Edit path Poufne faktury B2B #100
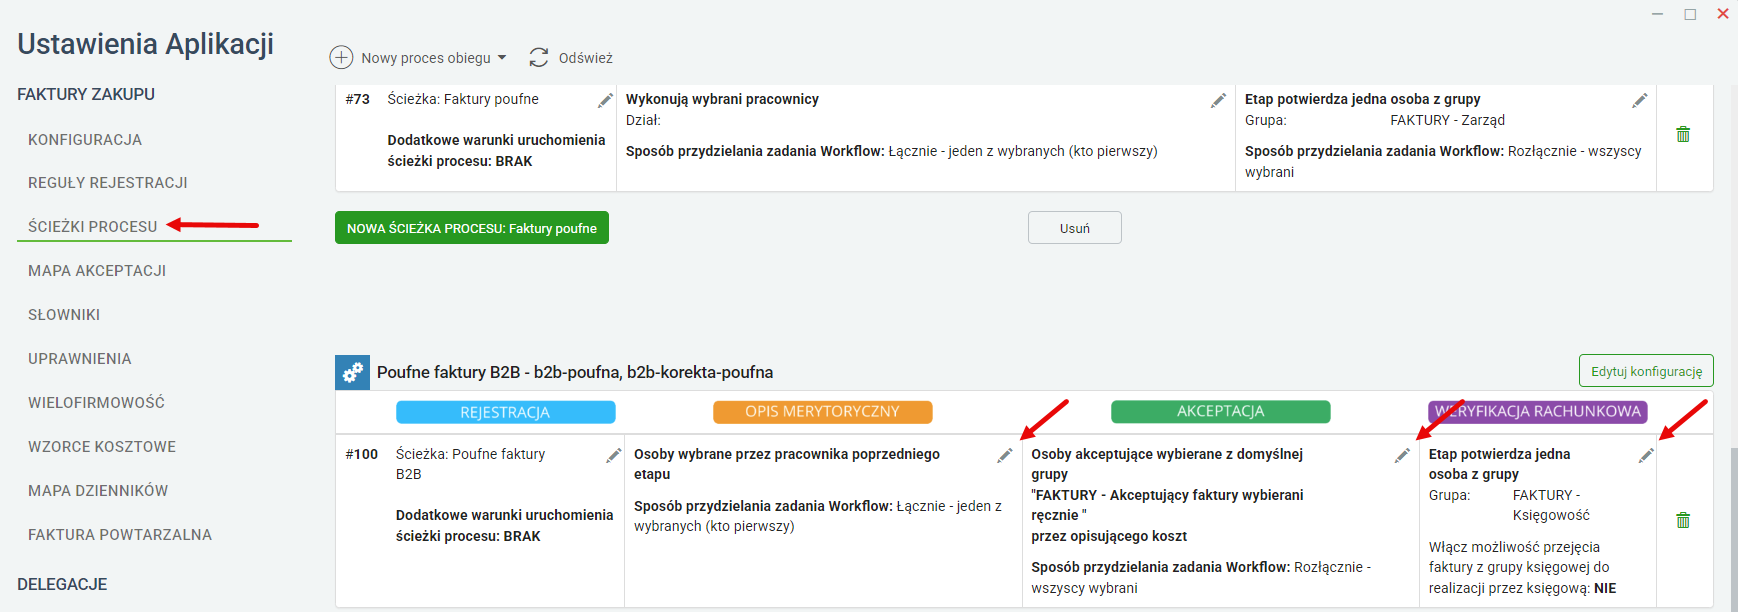The image size is (1738, 612). click(614, 456)
